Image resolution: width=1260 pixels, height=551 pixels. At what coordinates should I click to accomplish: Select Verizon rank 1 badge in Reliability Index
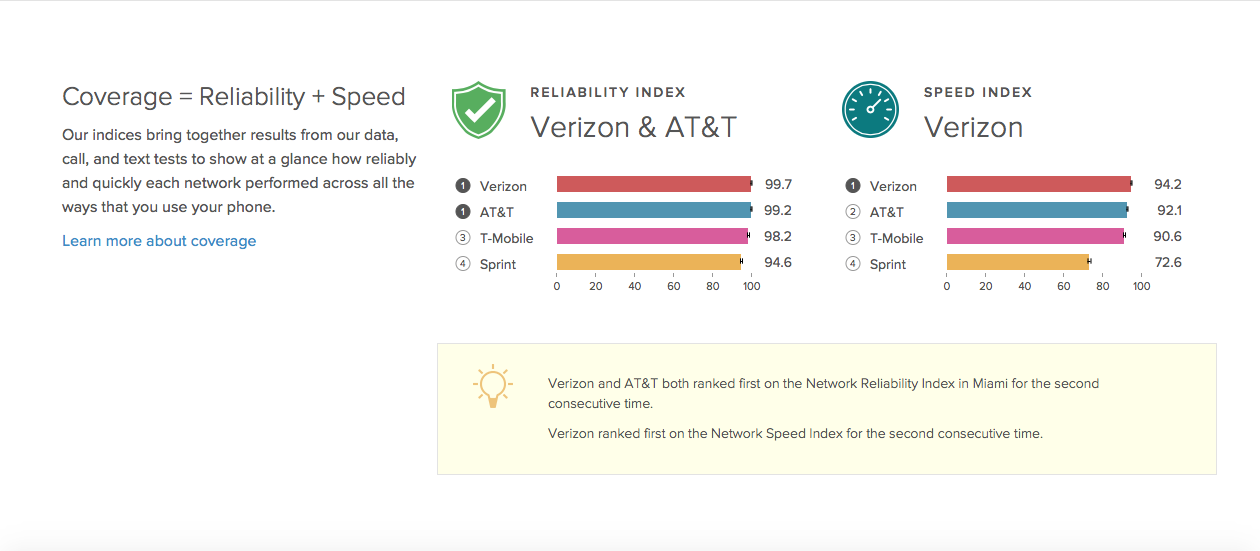(x=462, y=186)
